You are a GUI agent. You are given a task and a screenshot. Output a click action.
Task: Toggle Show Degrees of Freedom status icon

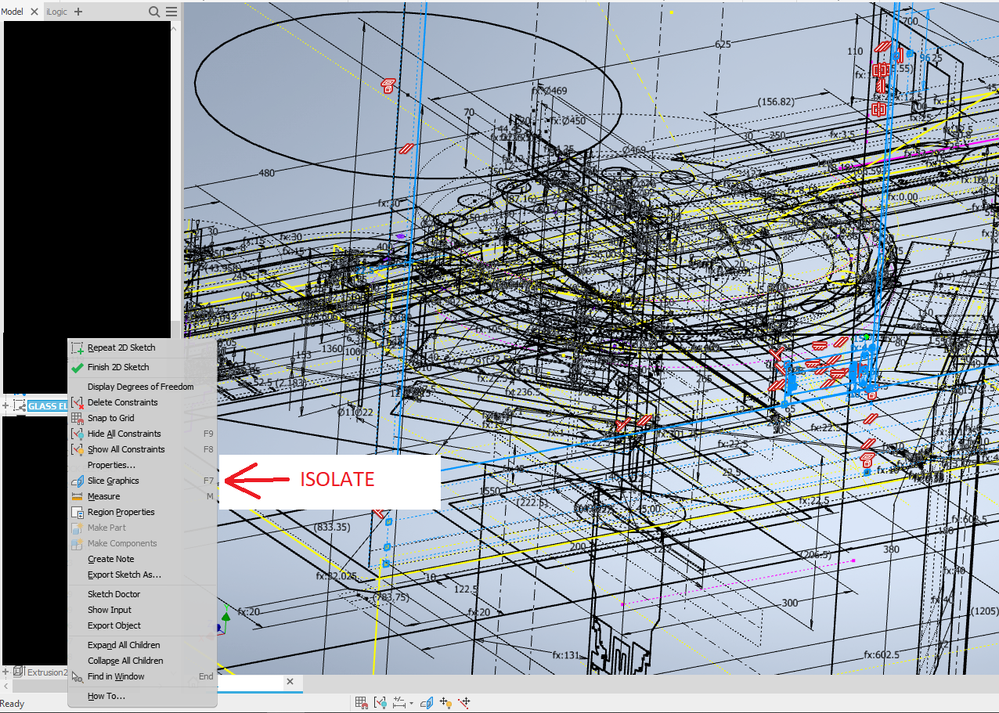pos(446,703)
